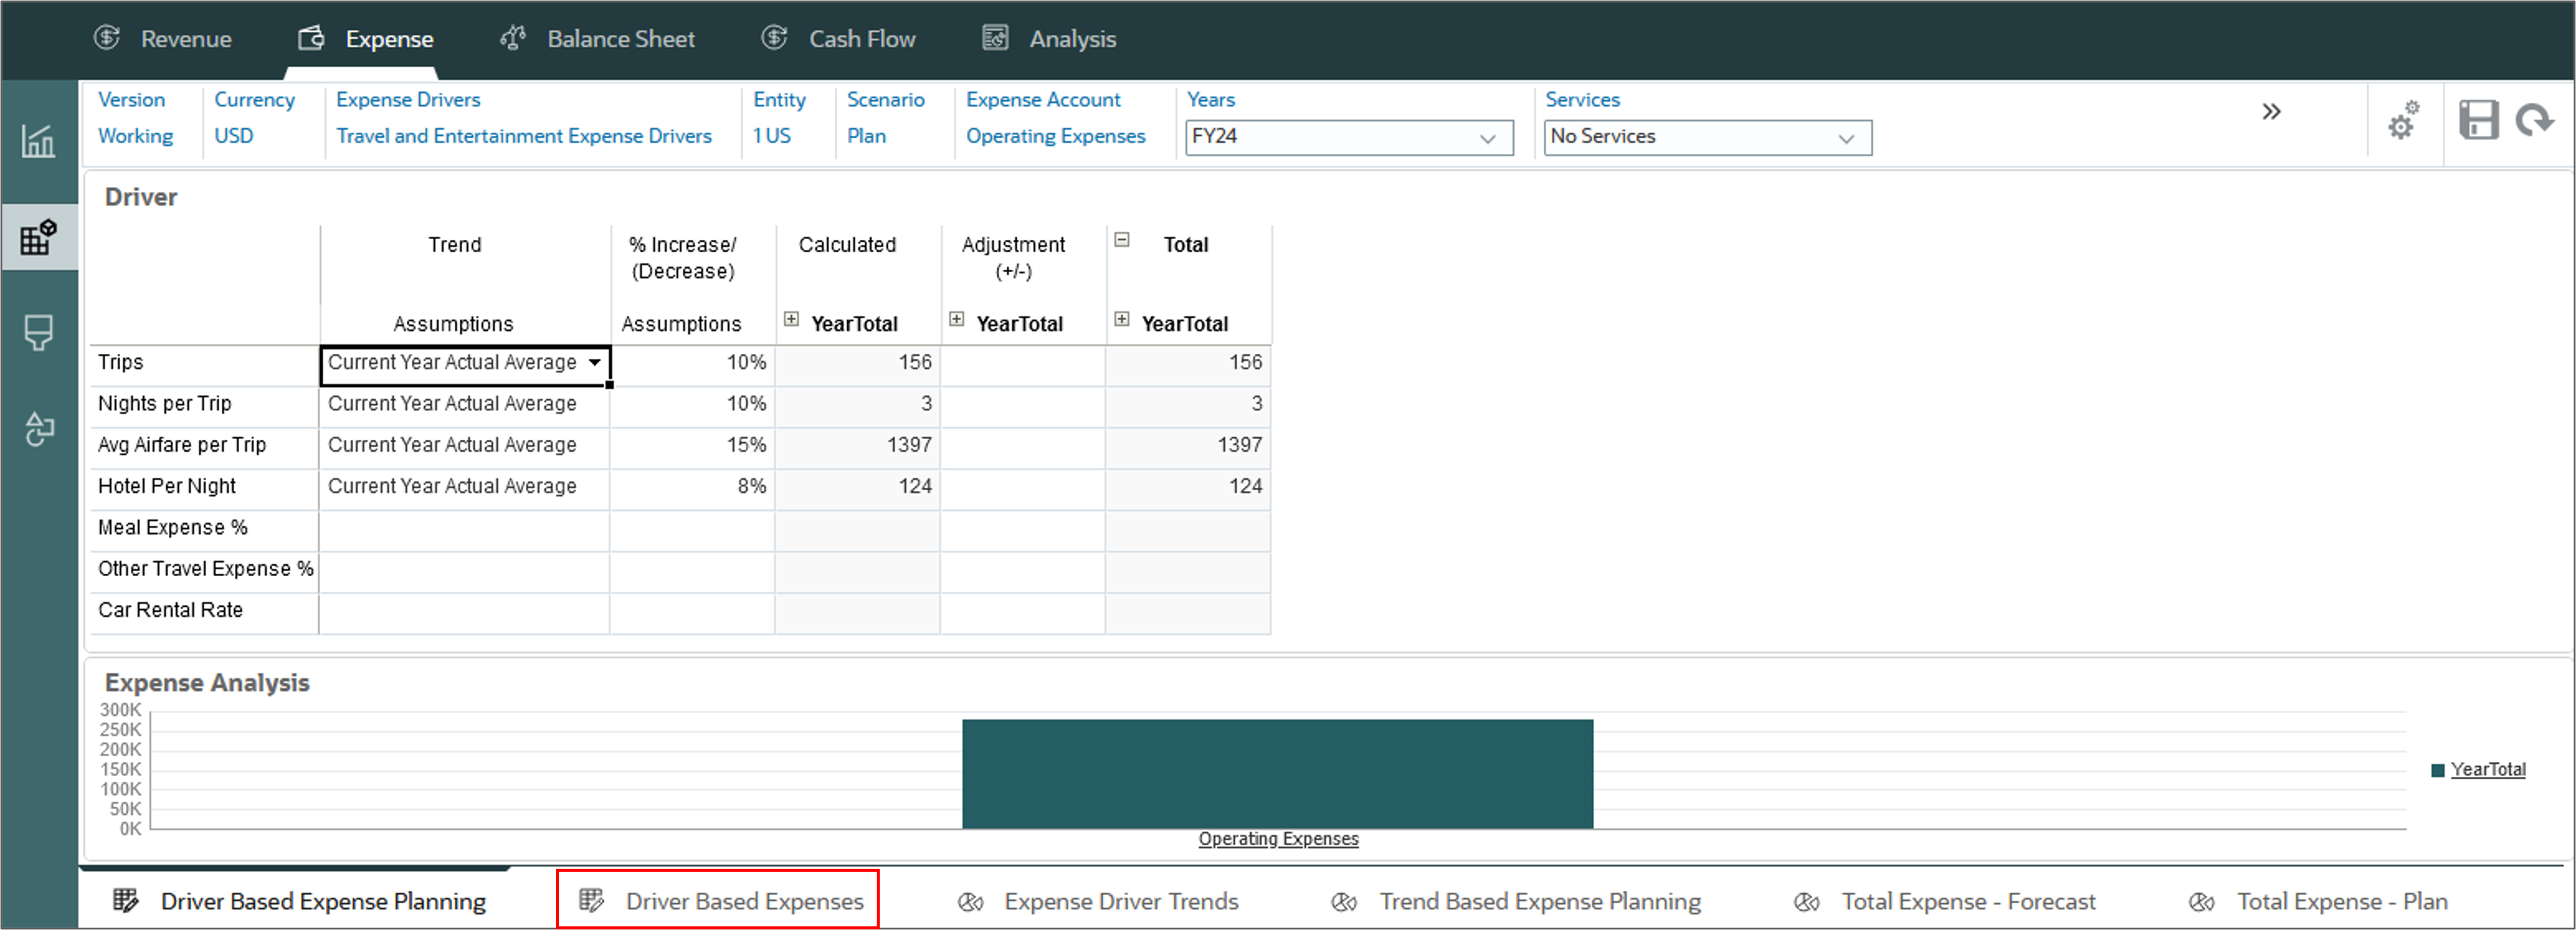Image resolution: width=2576 pixels, height=930 pixels.
Task: Click the YearTotal legend color swatch
Action: coord(2437,770)
